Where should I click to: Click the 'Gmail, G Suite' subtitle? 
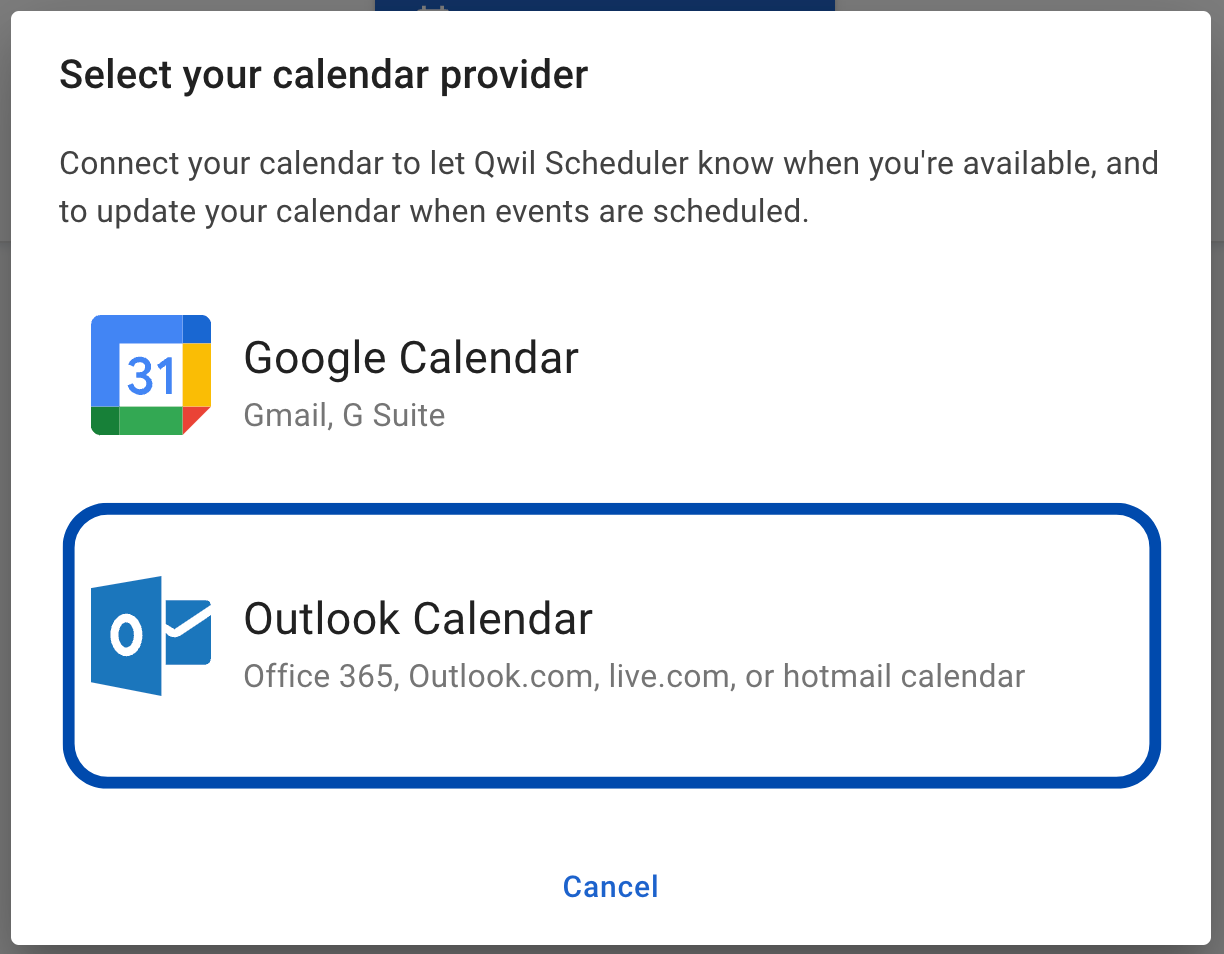[x=344, y=415]
